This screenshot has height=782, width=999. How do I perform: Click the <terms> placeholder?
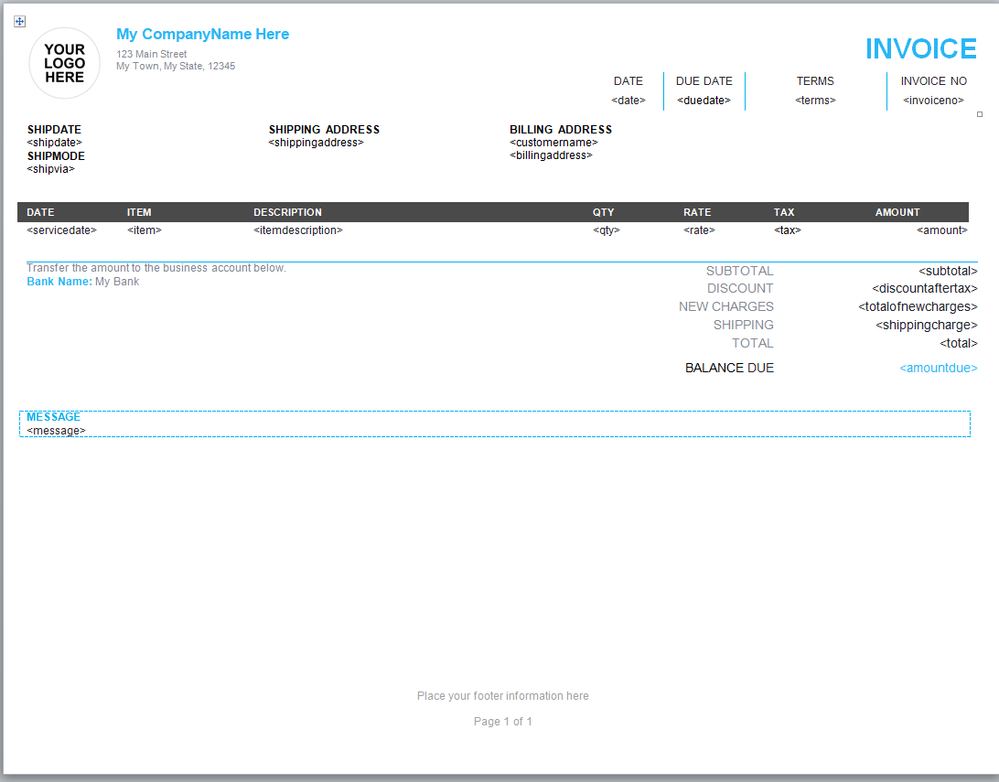pyautogui.click(x=815, y=100)
